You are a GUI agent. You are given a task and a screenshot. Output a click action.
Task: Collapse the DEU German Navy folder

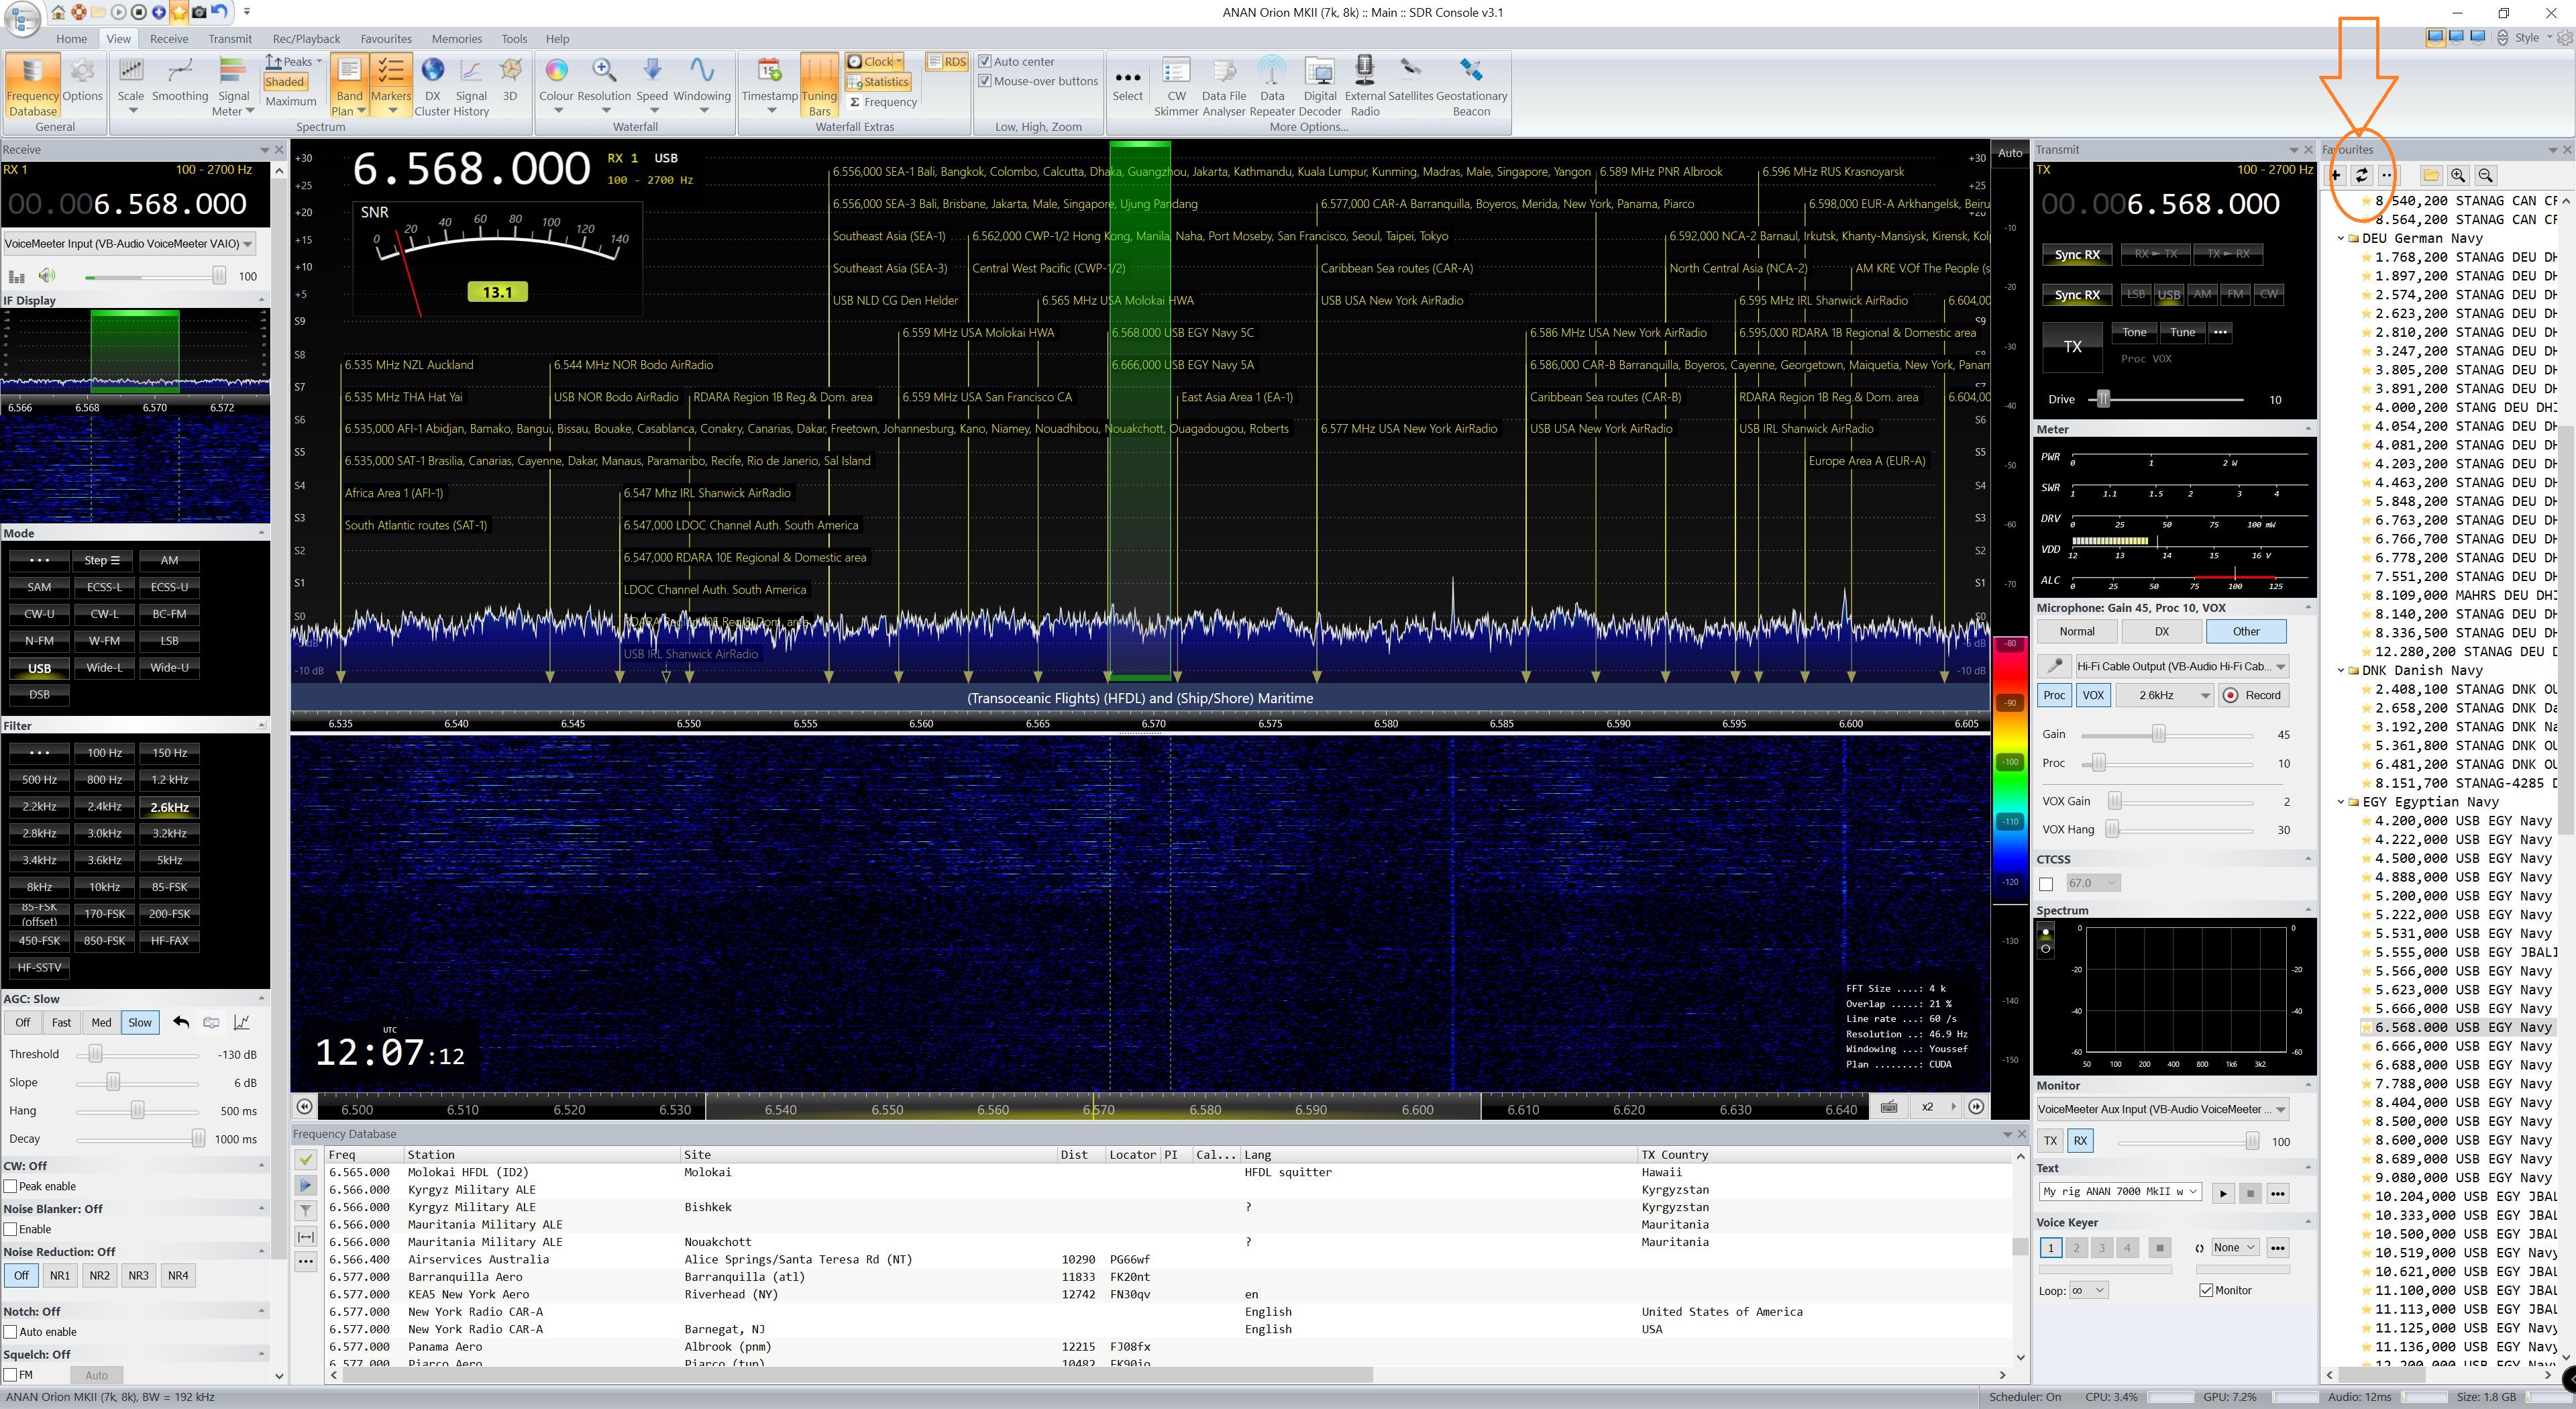2340,239
